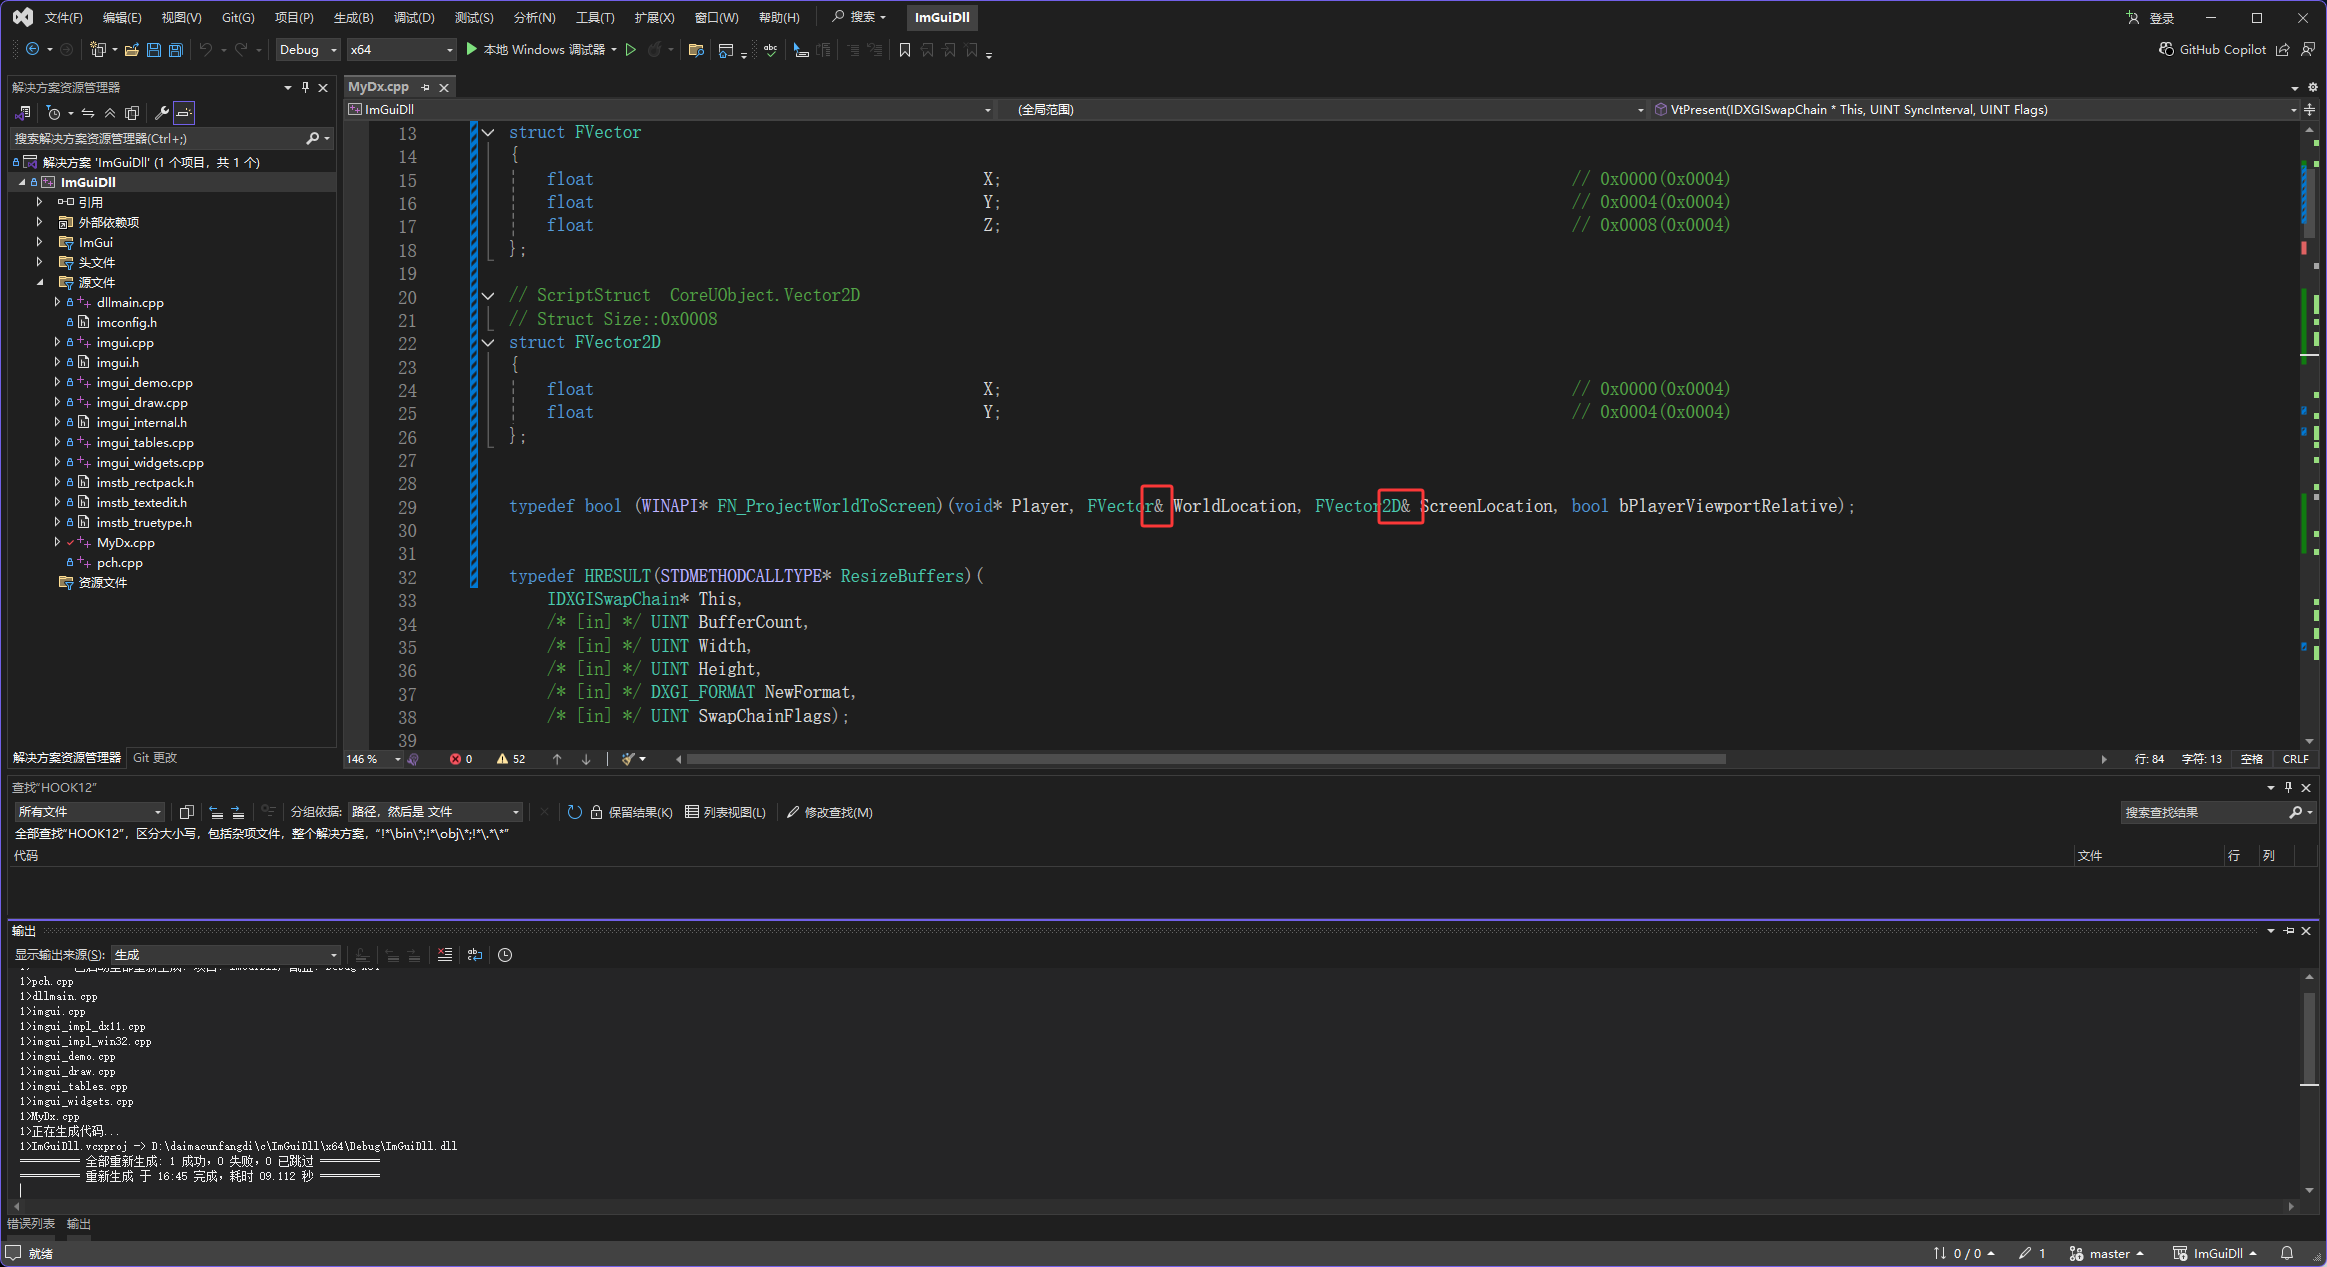Click the 修改查找(M) button
The image size is (2327, 1267).
[829, 812]
